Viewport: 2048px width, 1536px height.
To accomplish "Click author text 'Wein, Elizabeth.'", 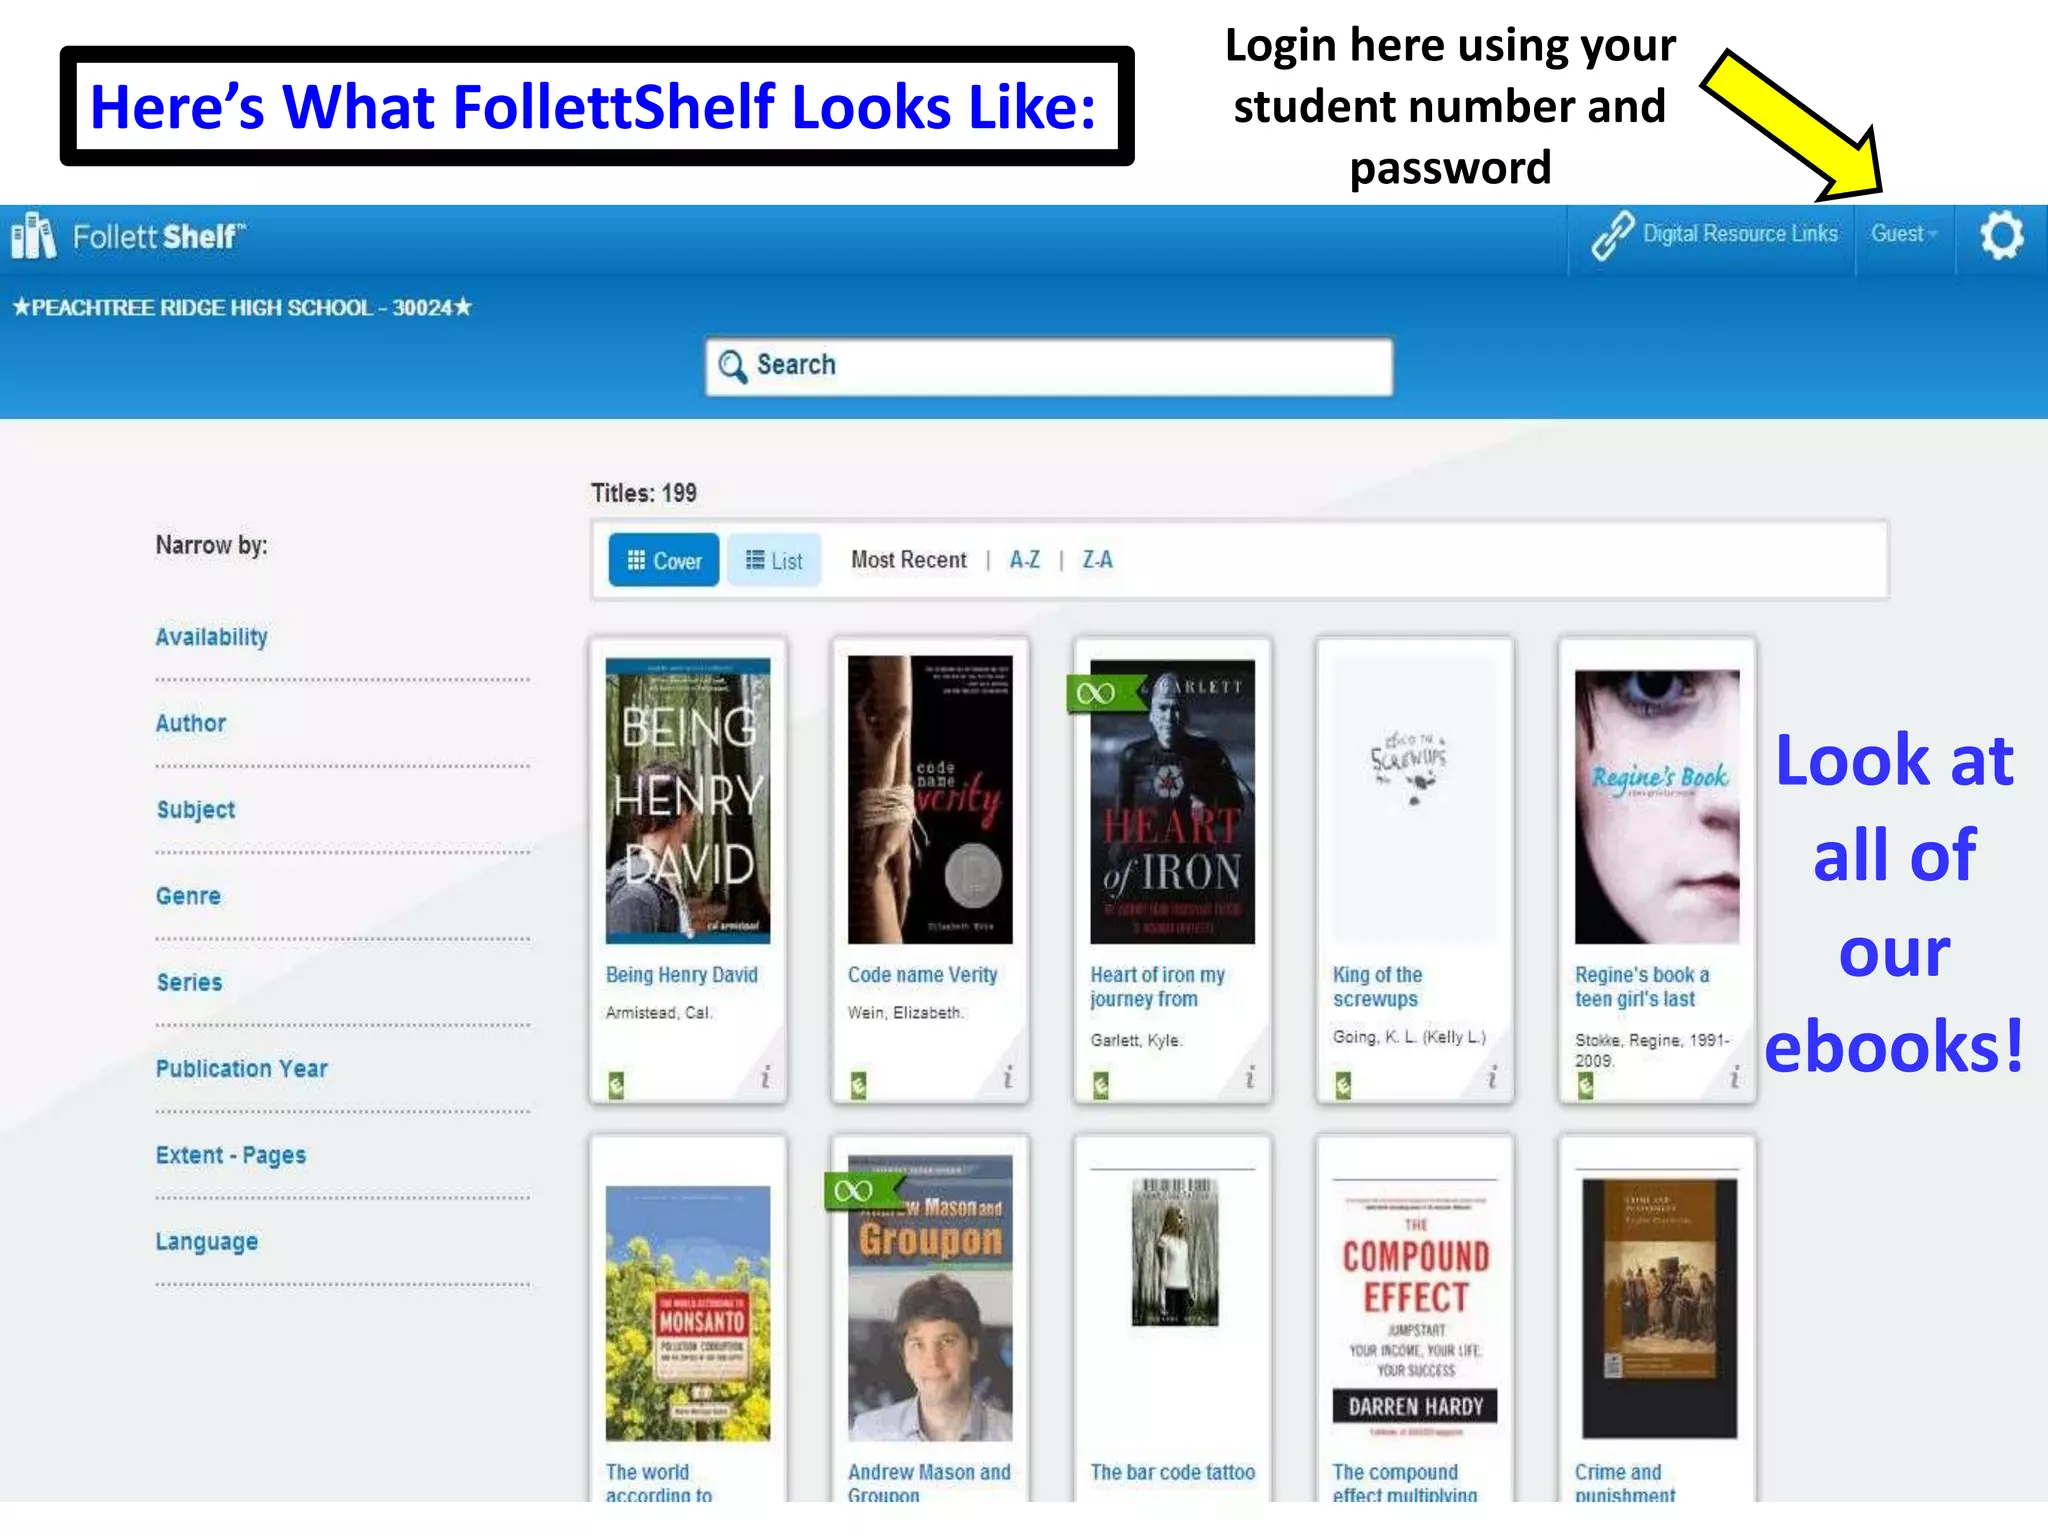I will click(x=906, y=1013).
